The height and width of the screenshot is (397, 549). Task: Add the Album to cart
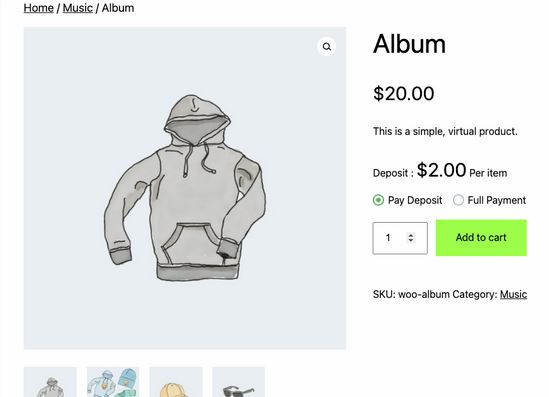pyautogui.click(x=481, y=238)
